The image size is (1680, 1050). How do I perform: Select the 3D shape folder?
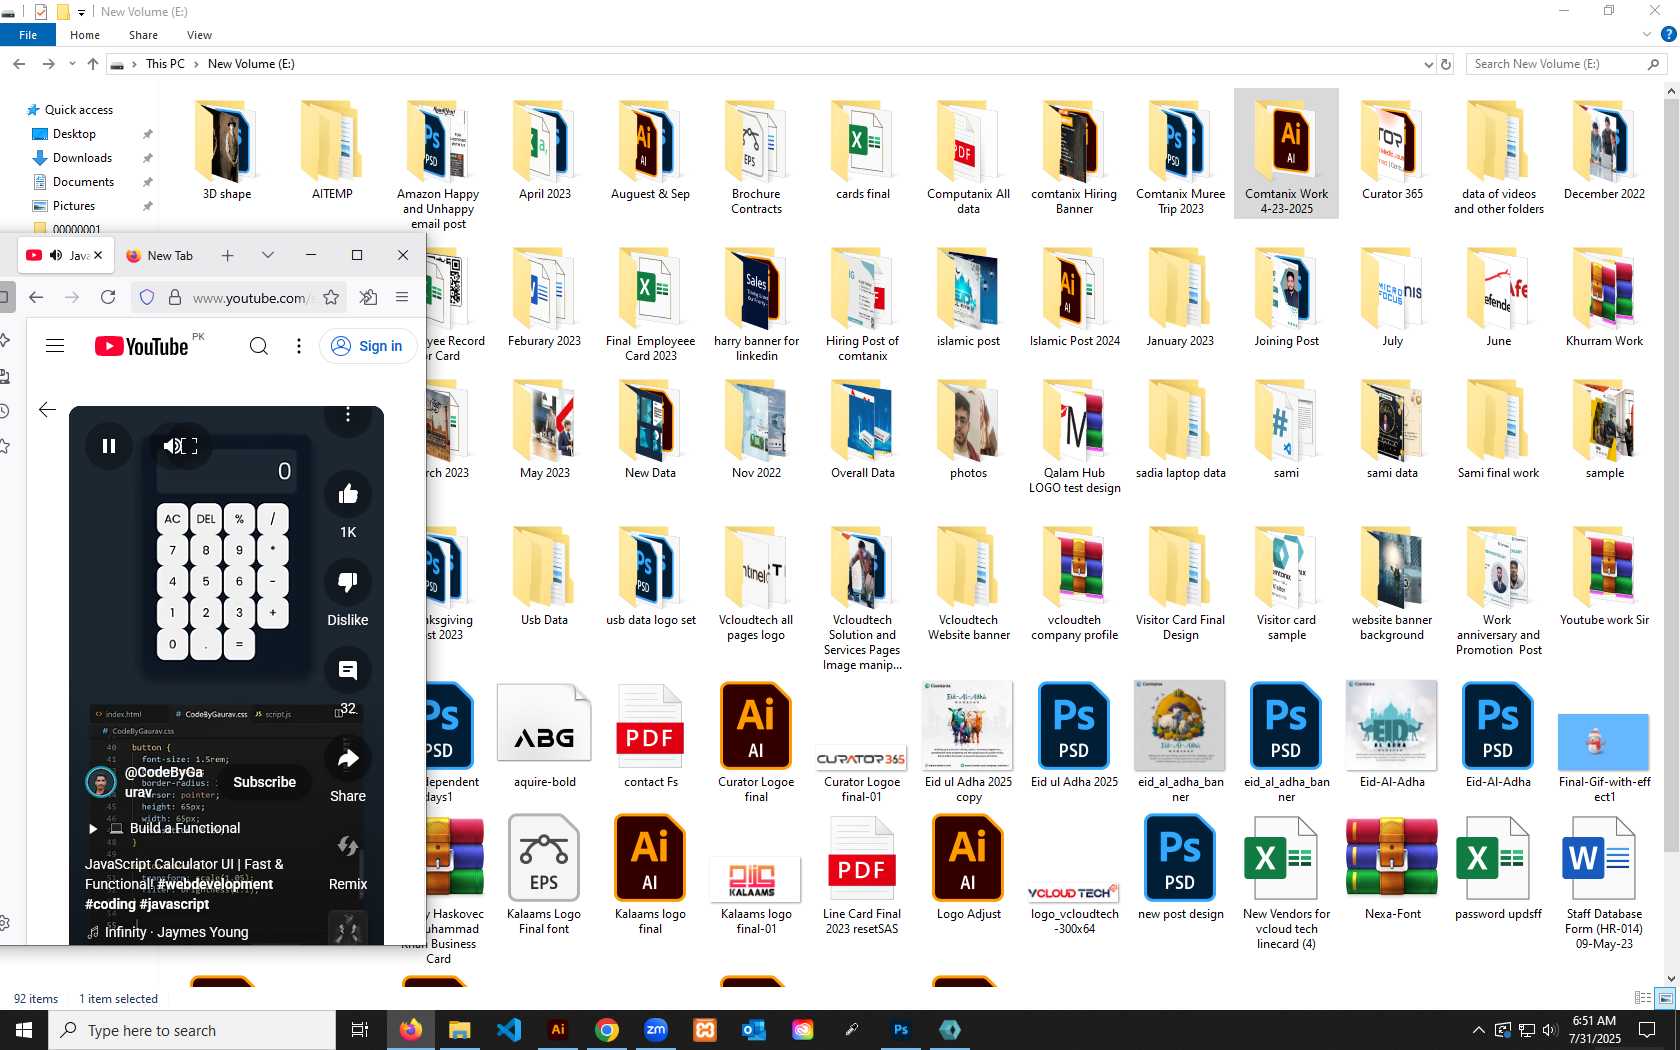(x=227, y=150)
